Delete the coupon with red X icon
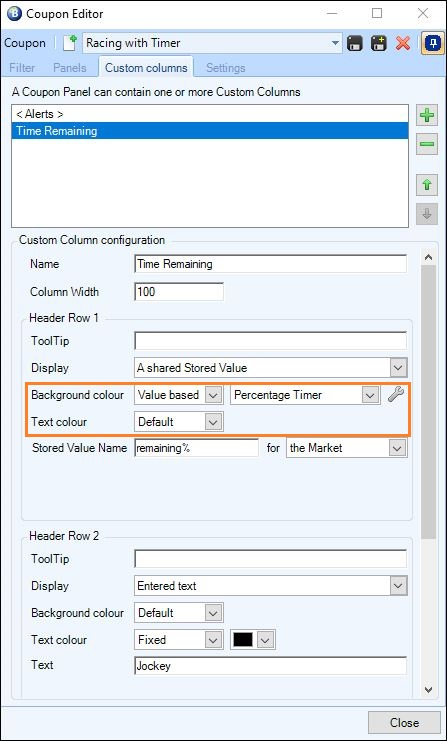The image size is (447, 741). 403,43
